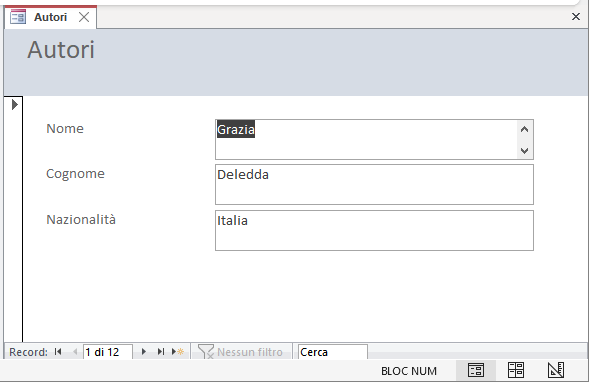Jump to last record button
This screenshot has height=383, width=589.
(161, 352)
